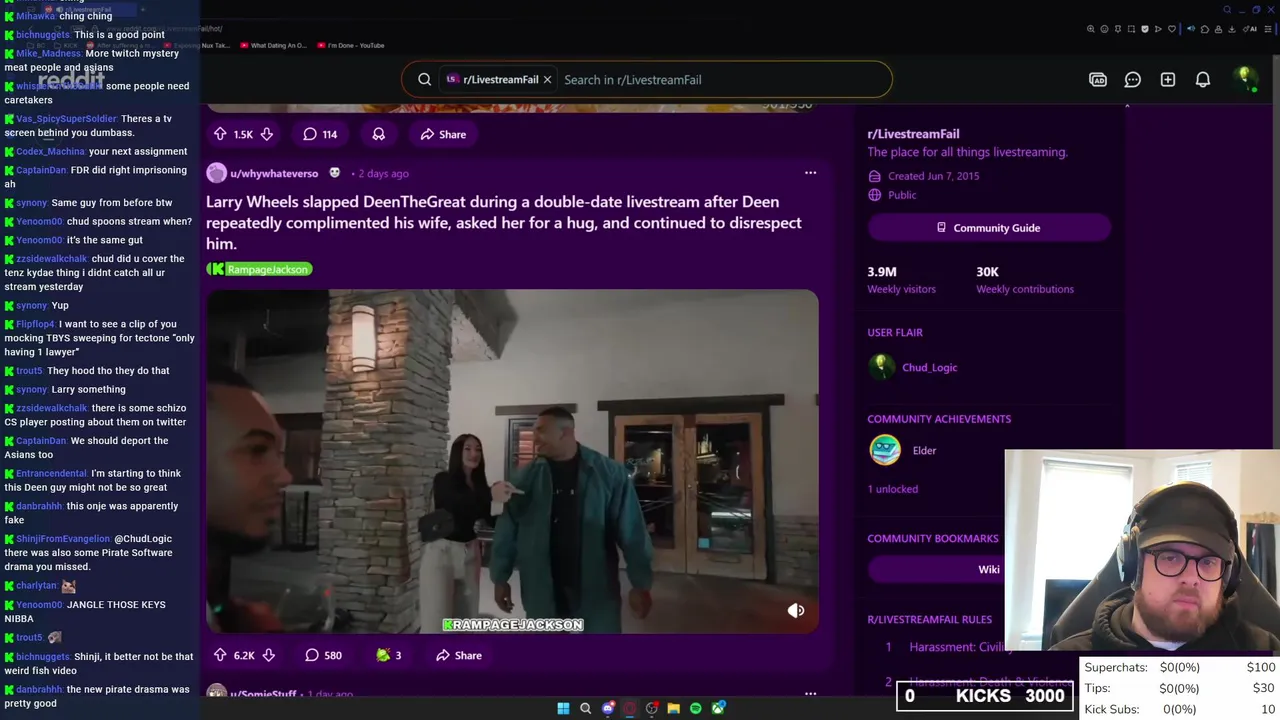Click the Elder achievement badge icon
This screenshot has width=1280, height=720.
[x=885, y=450]
